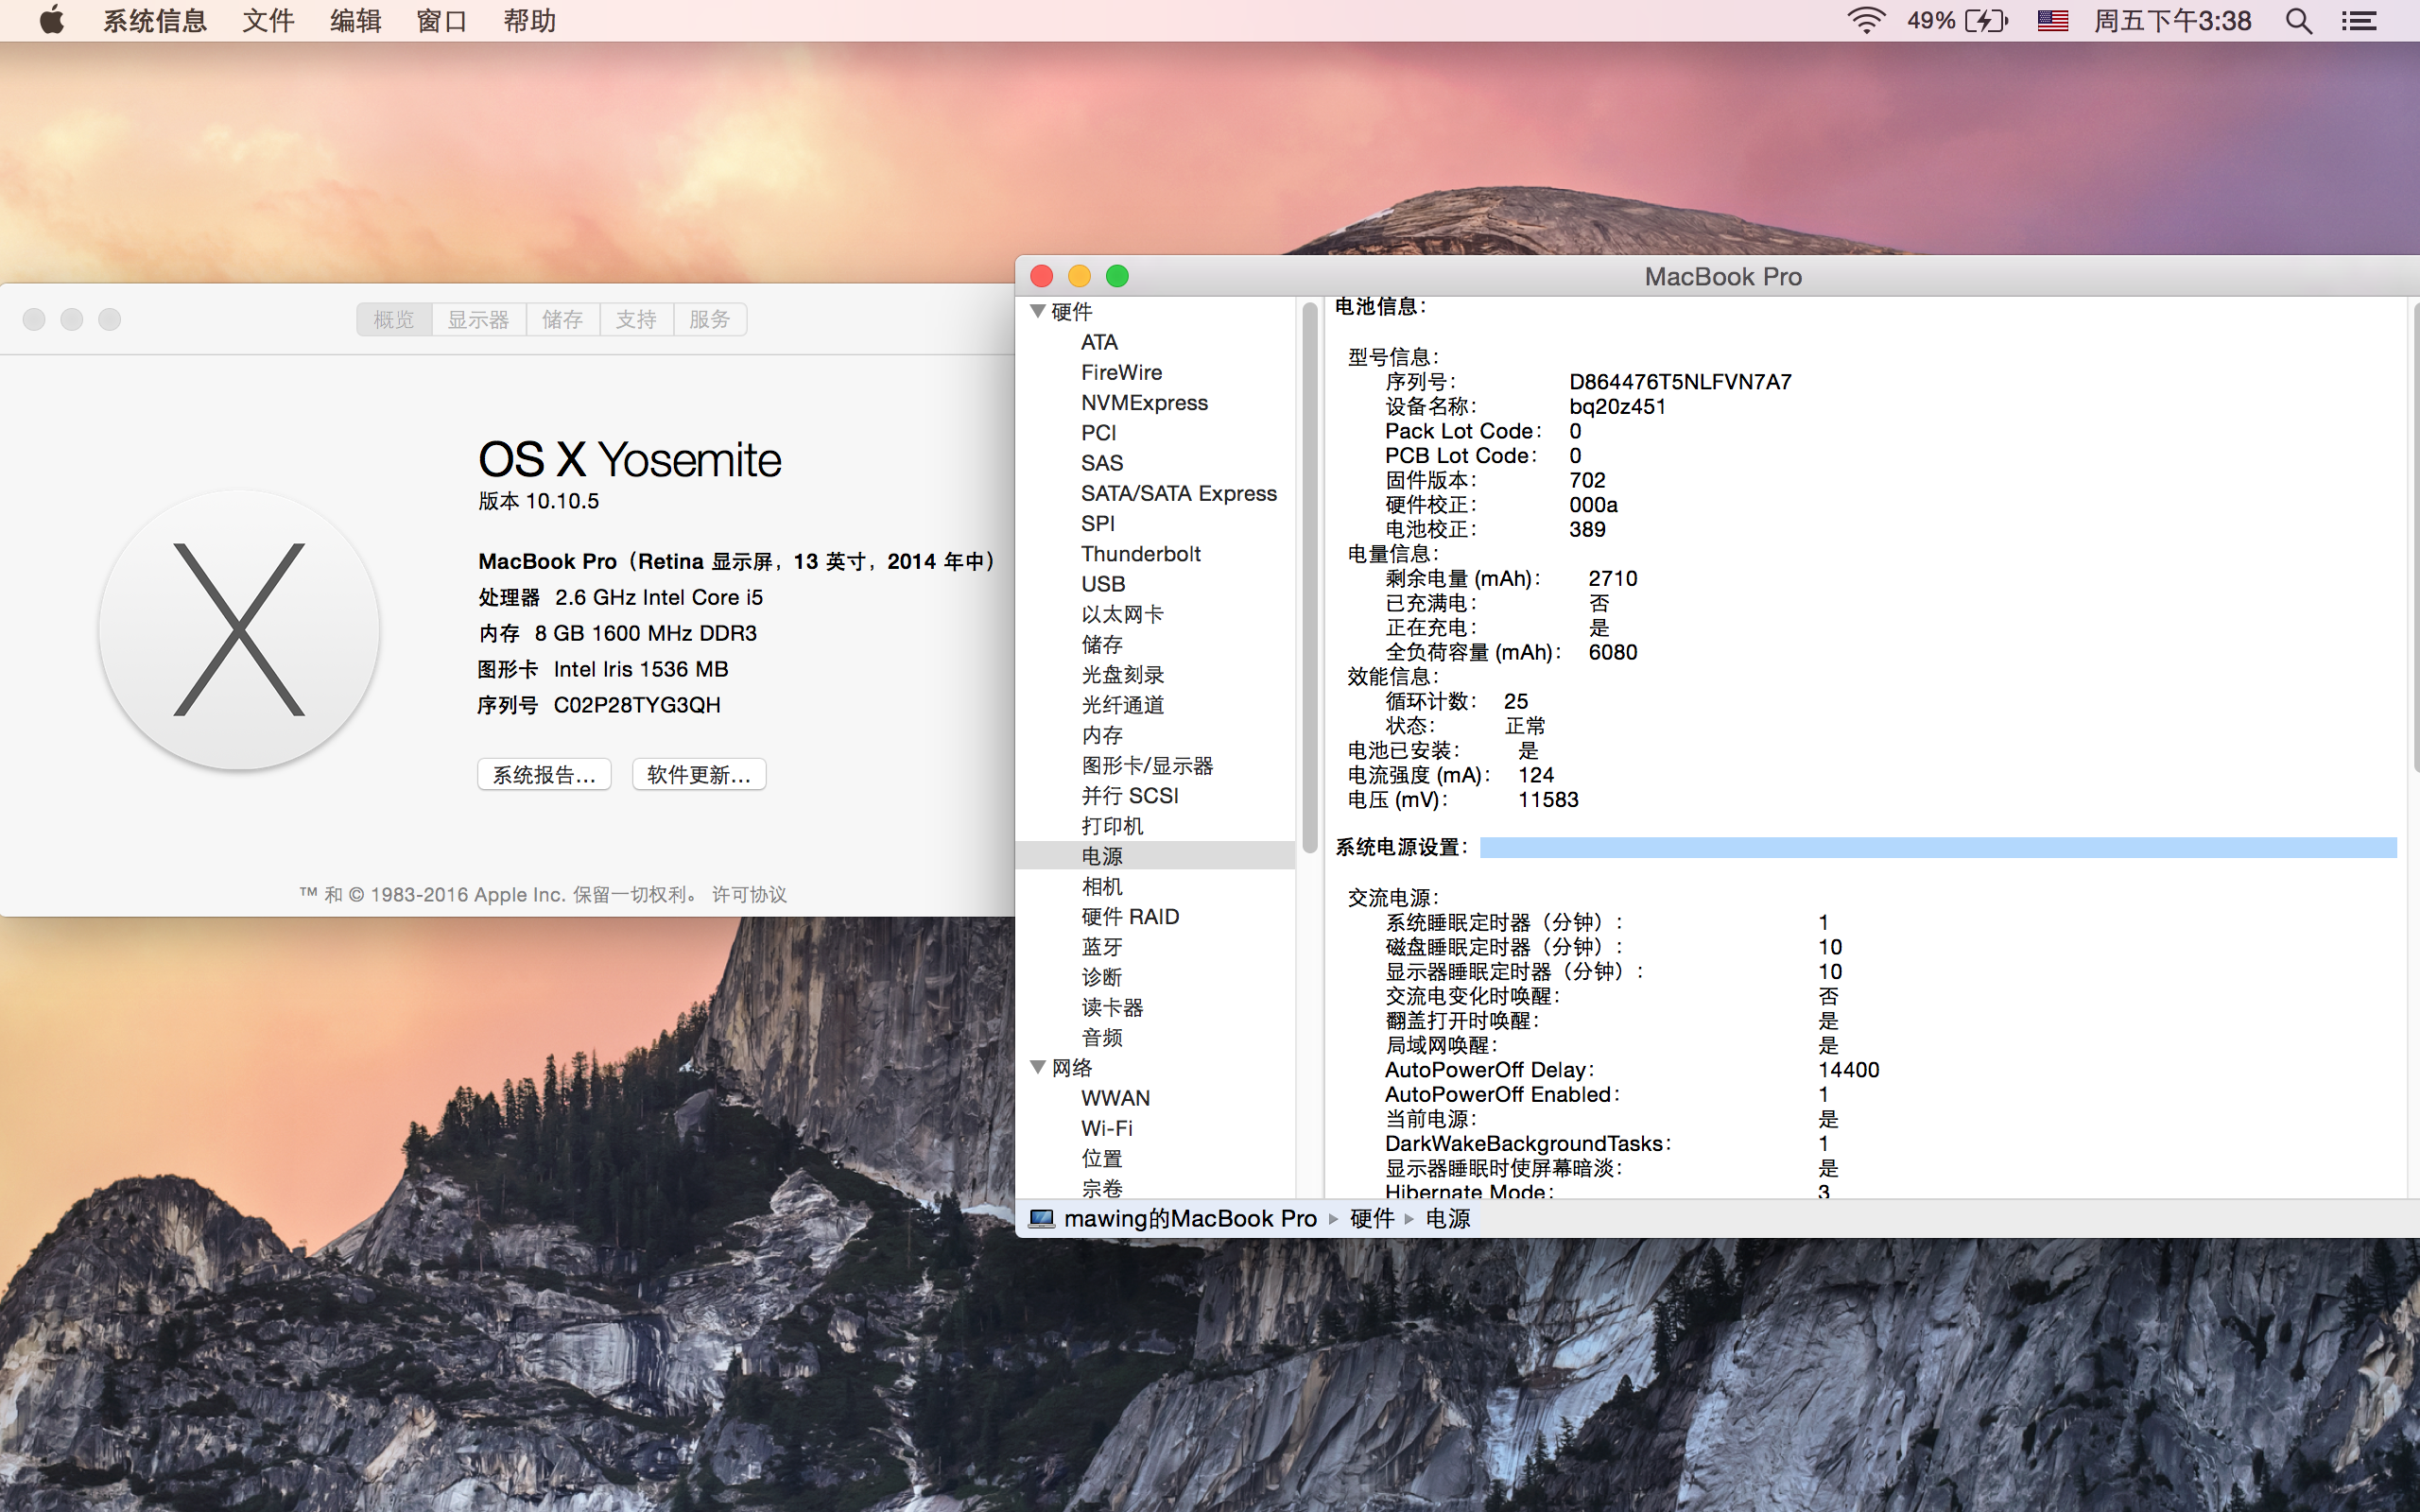Open Notification Center list icon

pyautogui.click(x=2359, y=21)
